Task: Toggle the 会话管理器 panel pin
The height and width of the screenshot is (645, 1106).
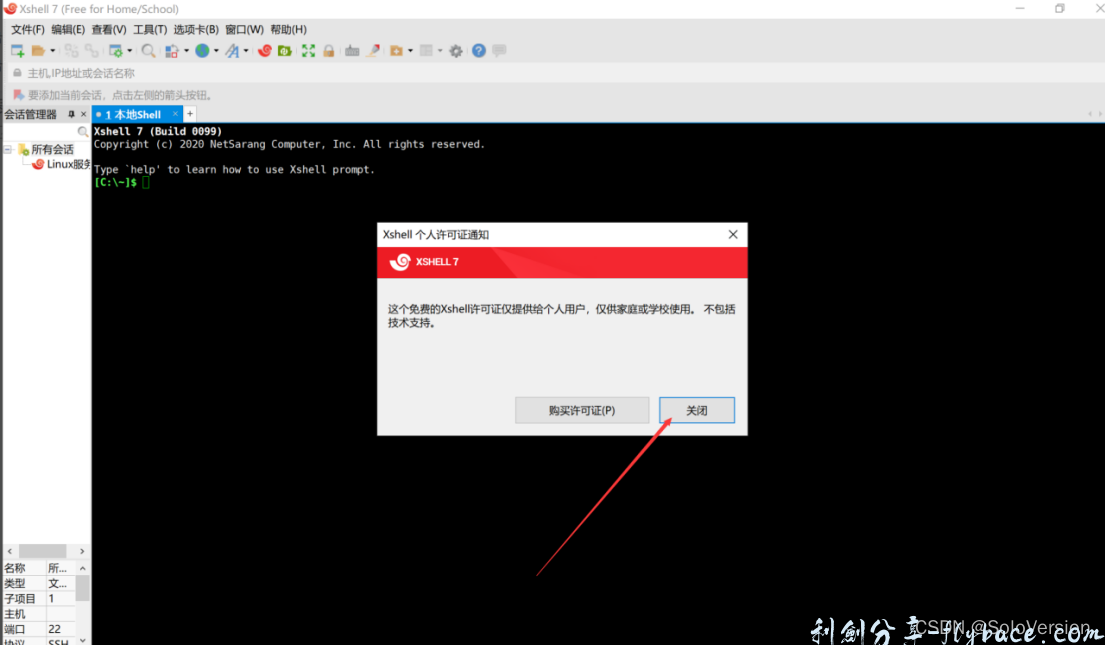Action: click(70, 113)
